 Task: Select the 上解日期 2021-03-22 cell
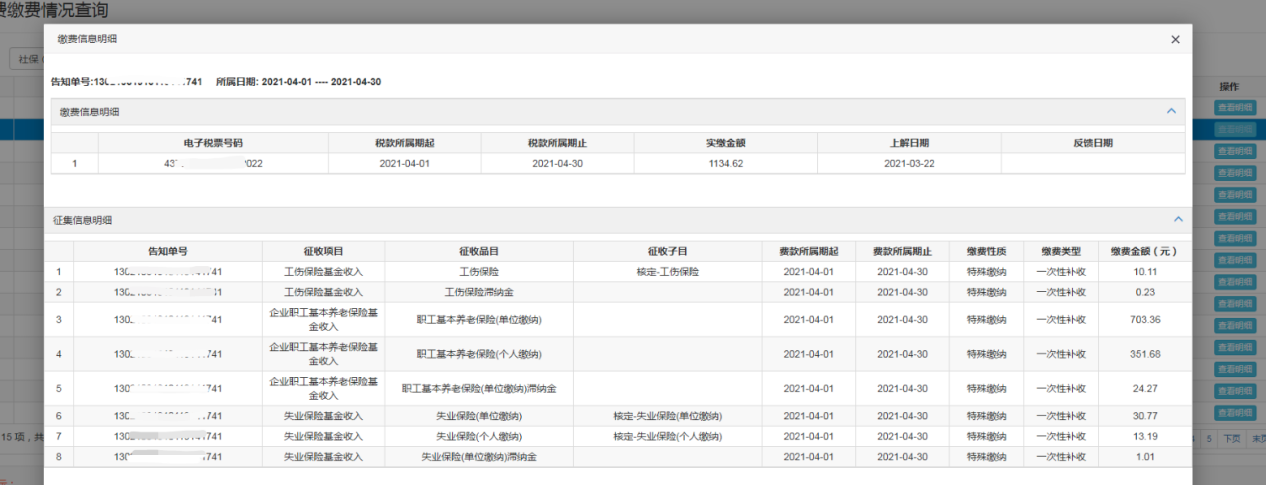point(908,164)
